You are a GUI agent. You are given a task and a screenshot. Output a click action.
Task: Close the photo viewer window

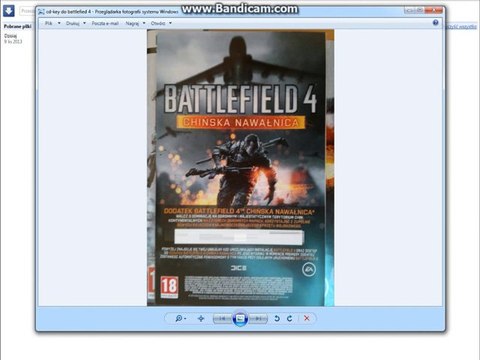point(433,10)
